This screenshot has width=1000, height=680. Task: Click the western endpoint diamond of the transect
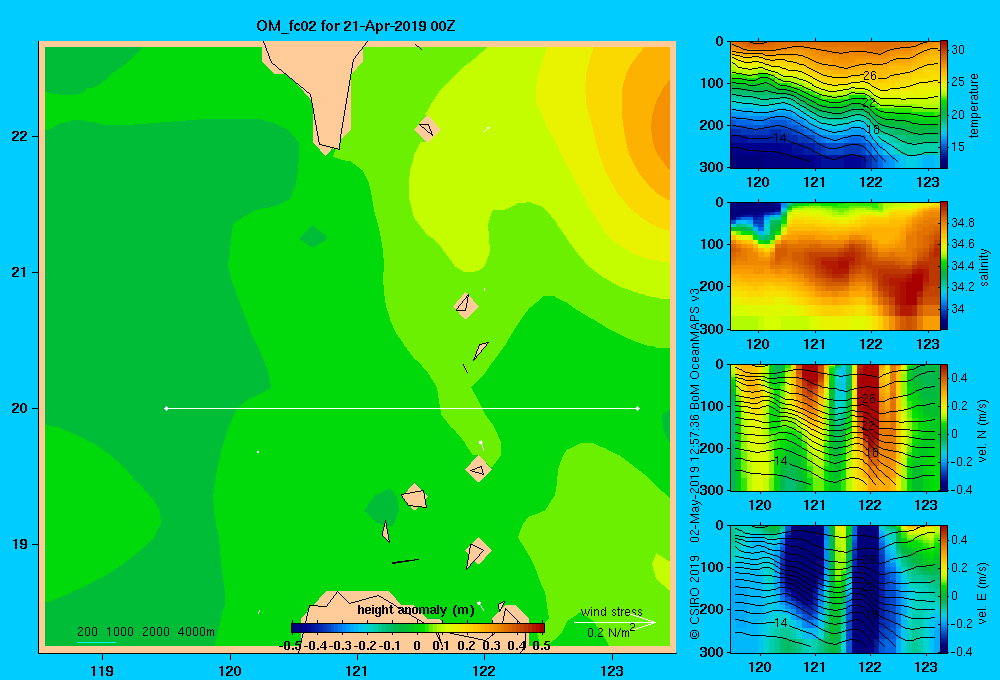tap(166, 408)
